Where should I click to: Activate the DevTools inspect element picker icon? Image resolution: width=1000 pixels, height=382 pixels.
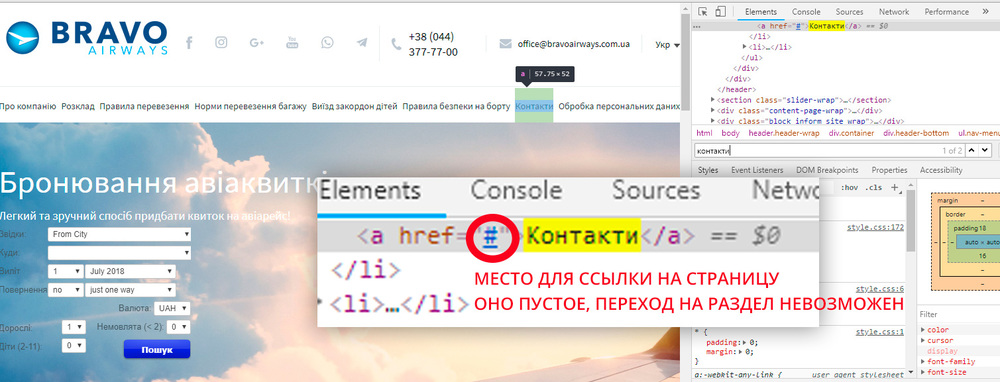pos(703,11)
